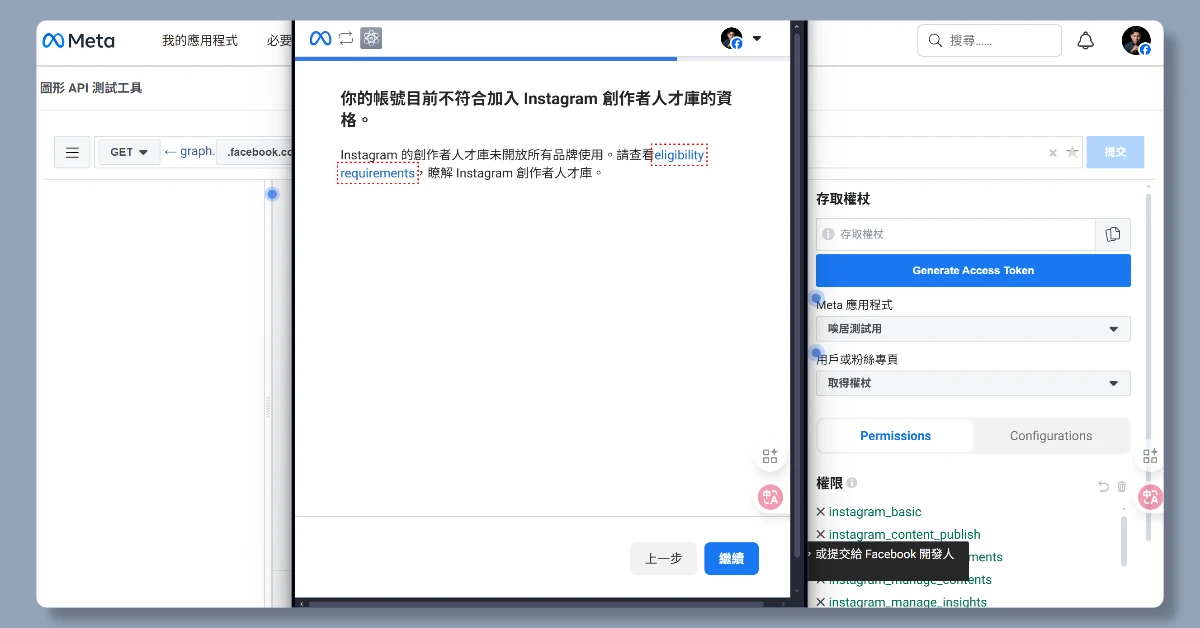Click the info icon in the 存取權杖 field
The width and height of the screenshot is (1200, 628).
828,234
